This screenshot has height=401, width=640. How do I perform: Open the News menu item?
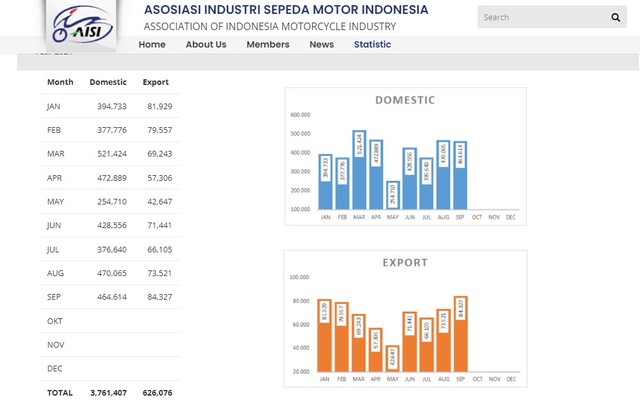tap(322, 45)
